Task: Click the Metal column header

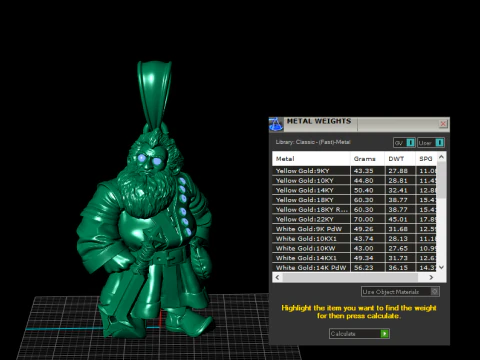Action: pos(311,159)
